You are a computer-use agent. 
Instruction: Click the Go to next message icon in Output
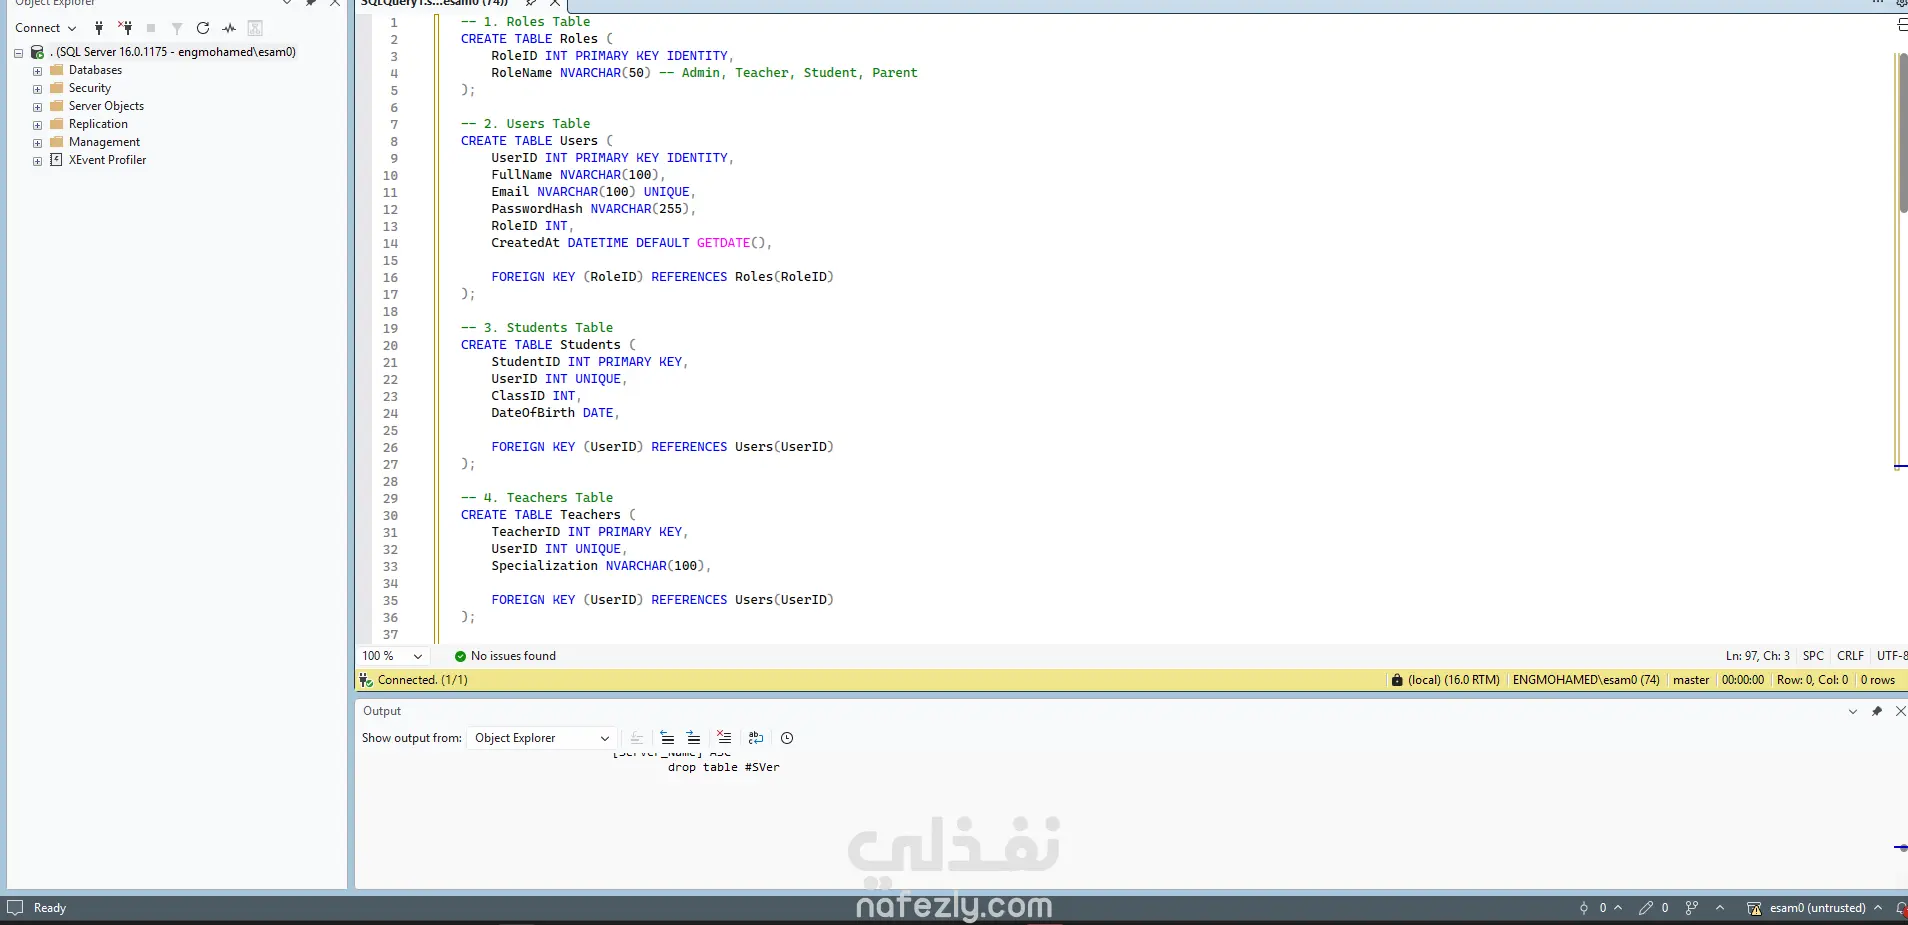click(x=693, y=738)
